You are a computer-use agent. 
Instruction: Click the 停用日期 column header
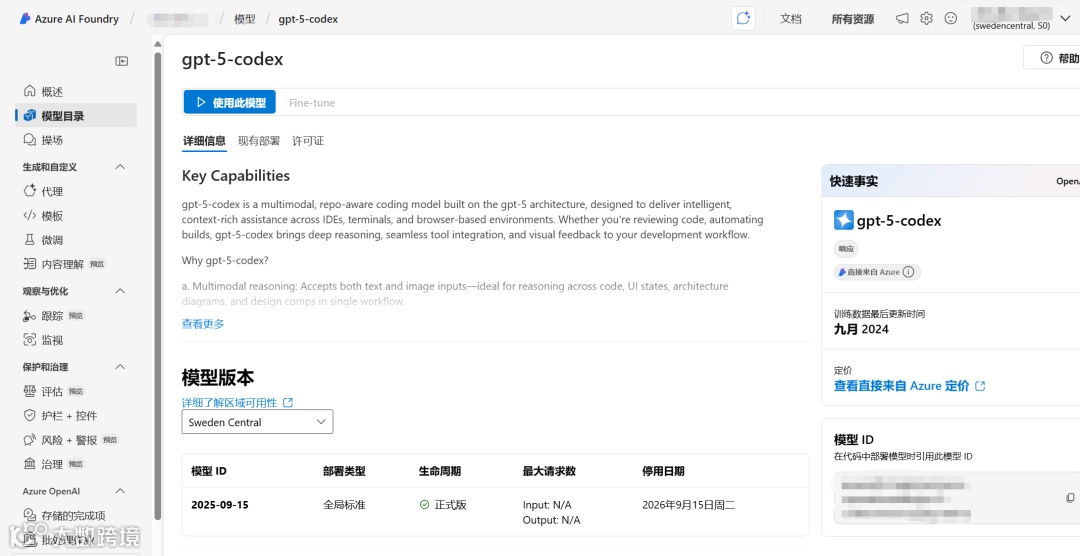click(x=663, y=471)
